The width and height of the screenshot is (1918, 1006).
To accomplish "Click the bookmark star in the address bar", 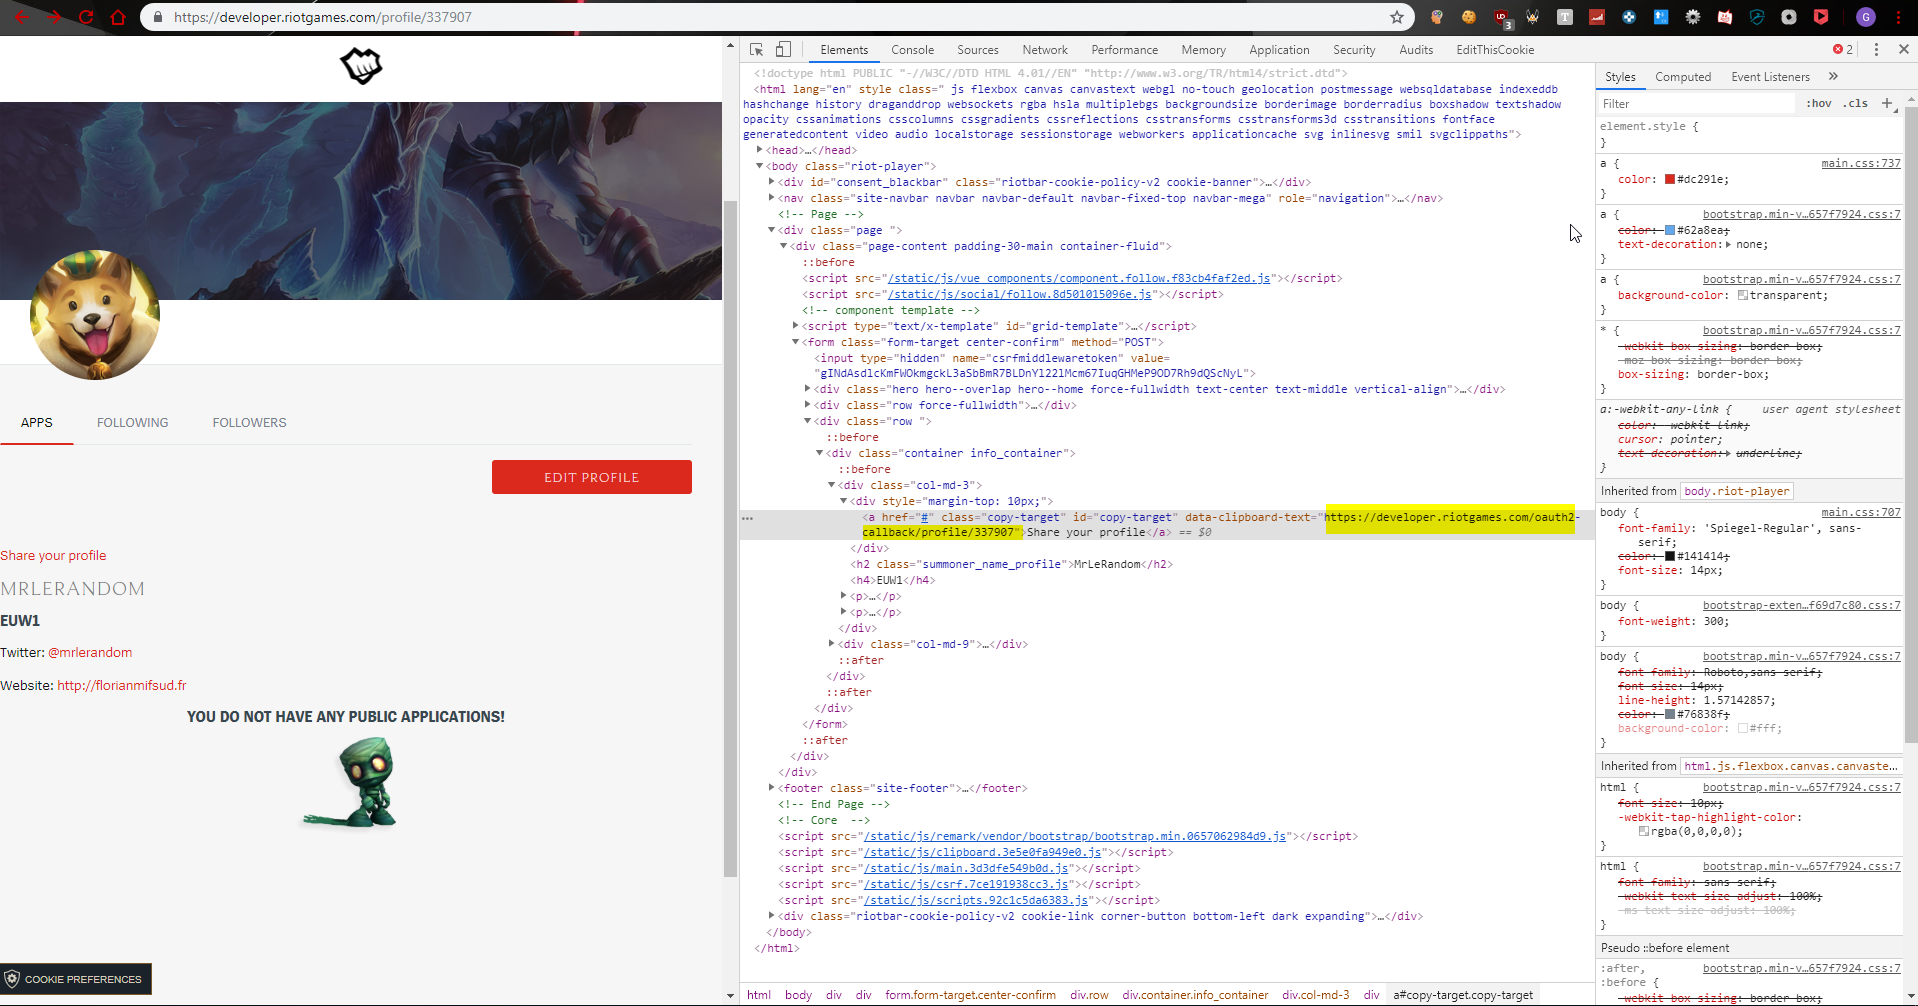I will pyautogui.click(x=1398, y=17).
